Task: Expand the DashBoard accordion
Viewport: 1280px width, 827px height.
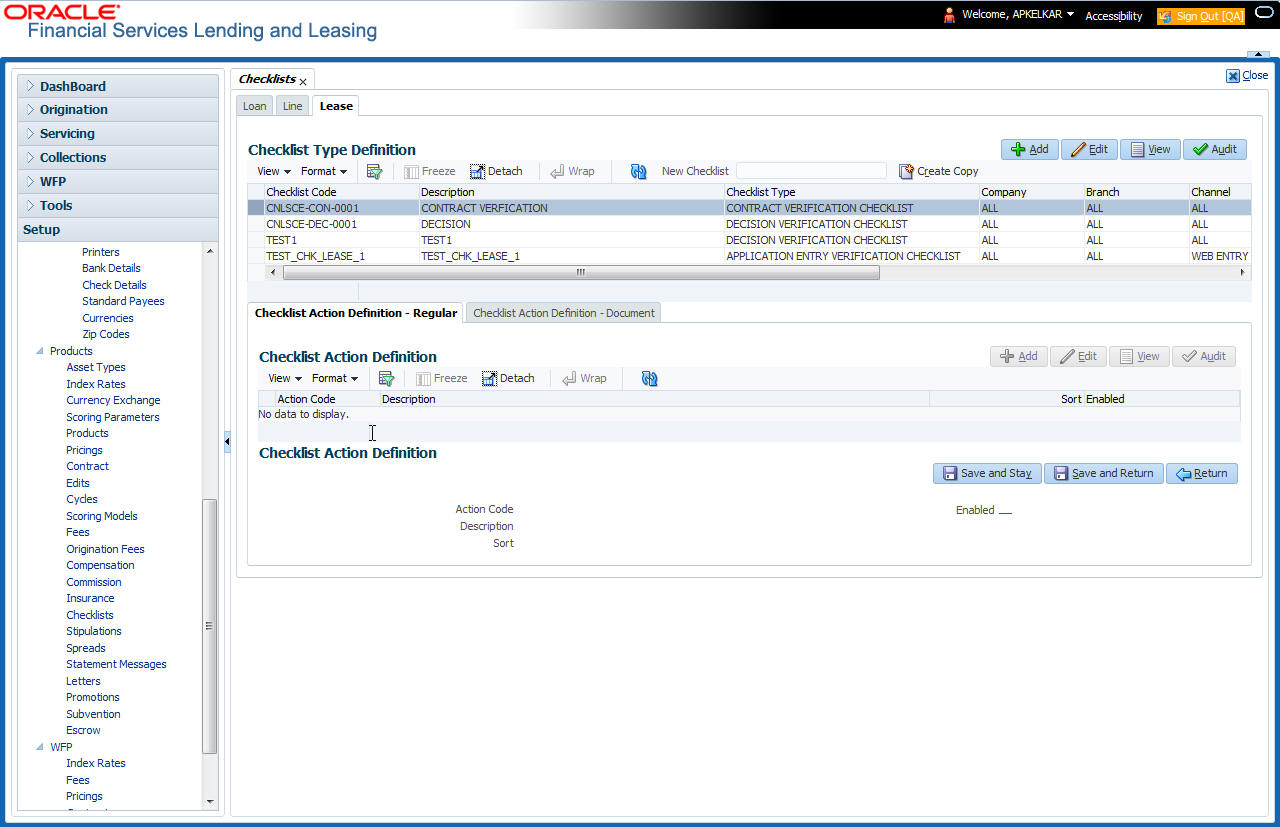Action: point(118,86)
